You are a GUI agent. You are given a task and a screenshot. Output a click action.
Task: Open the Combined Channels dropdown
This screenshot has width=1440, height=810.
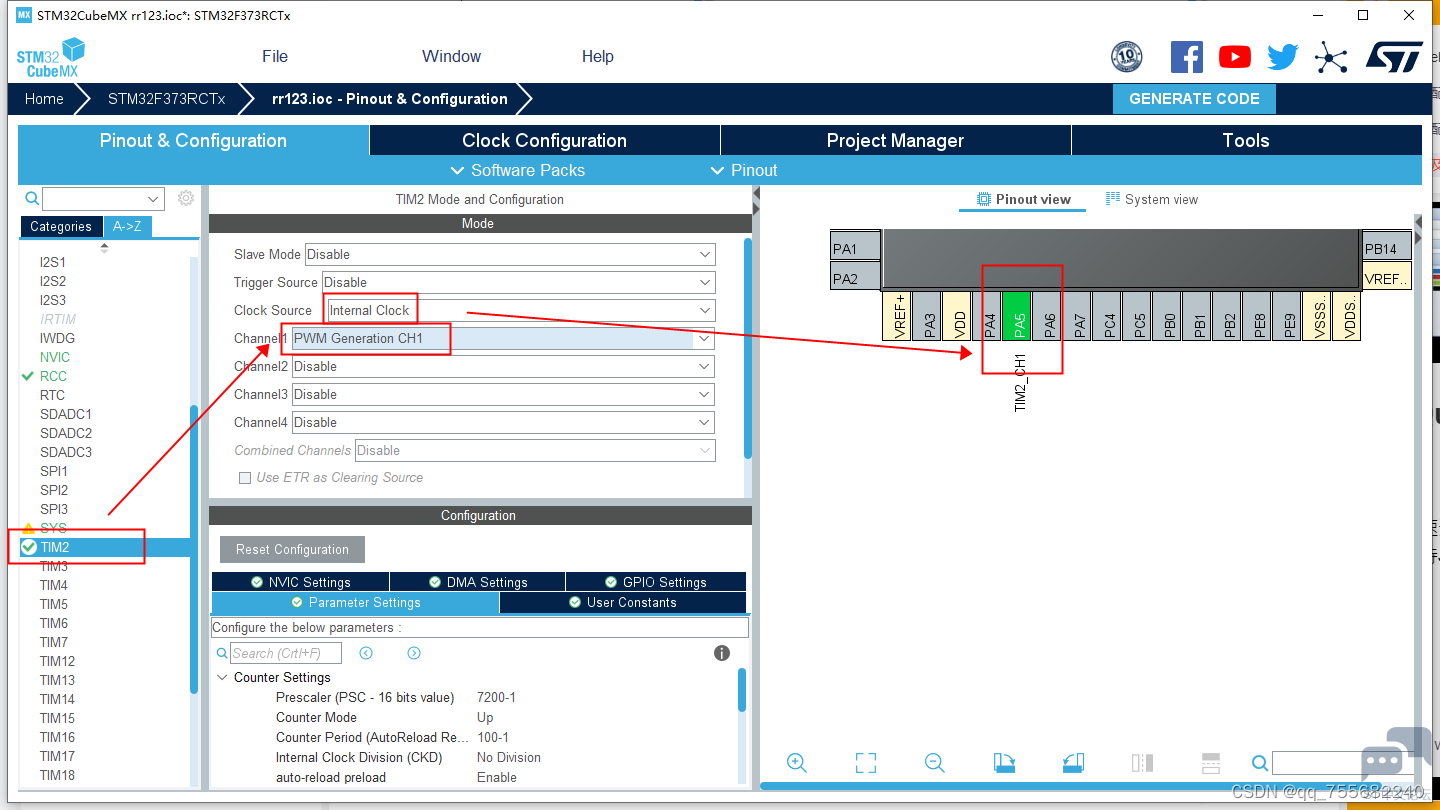[535, 450]
